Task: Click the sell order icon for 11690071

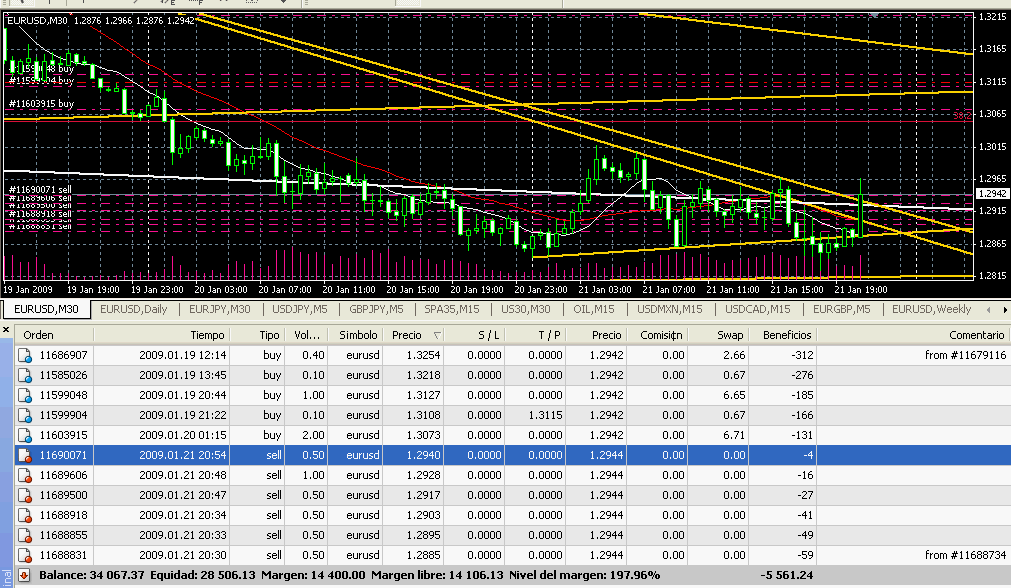Action: coord(25,455)
